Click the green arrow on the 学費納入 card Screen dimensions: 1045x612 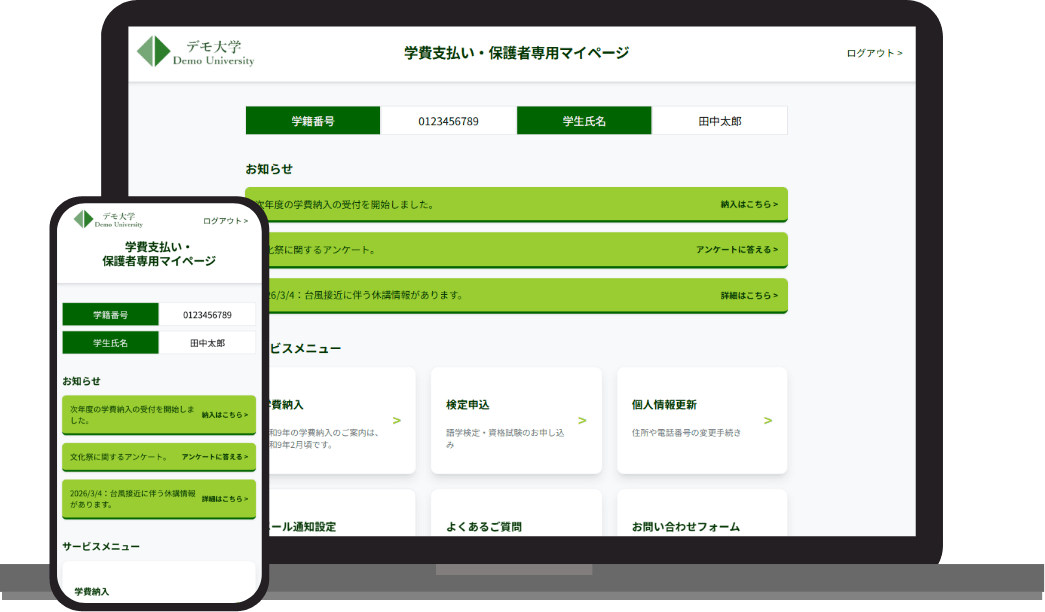(394, 421)
